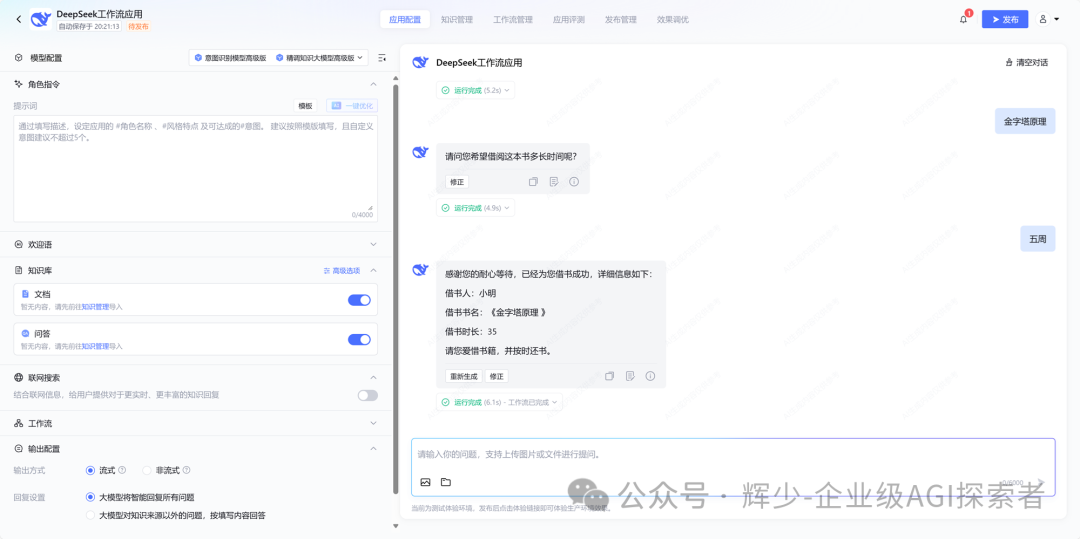
Task: Switch to the 应用配置 tab
Action: pos(405,19)
